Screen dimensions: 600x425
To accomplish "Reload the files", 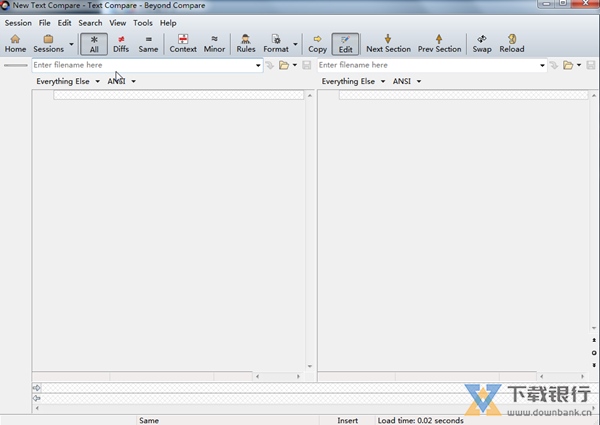I will click(x=511, y=43).
